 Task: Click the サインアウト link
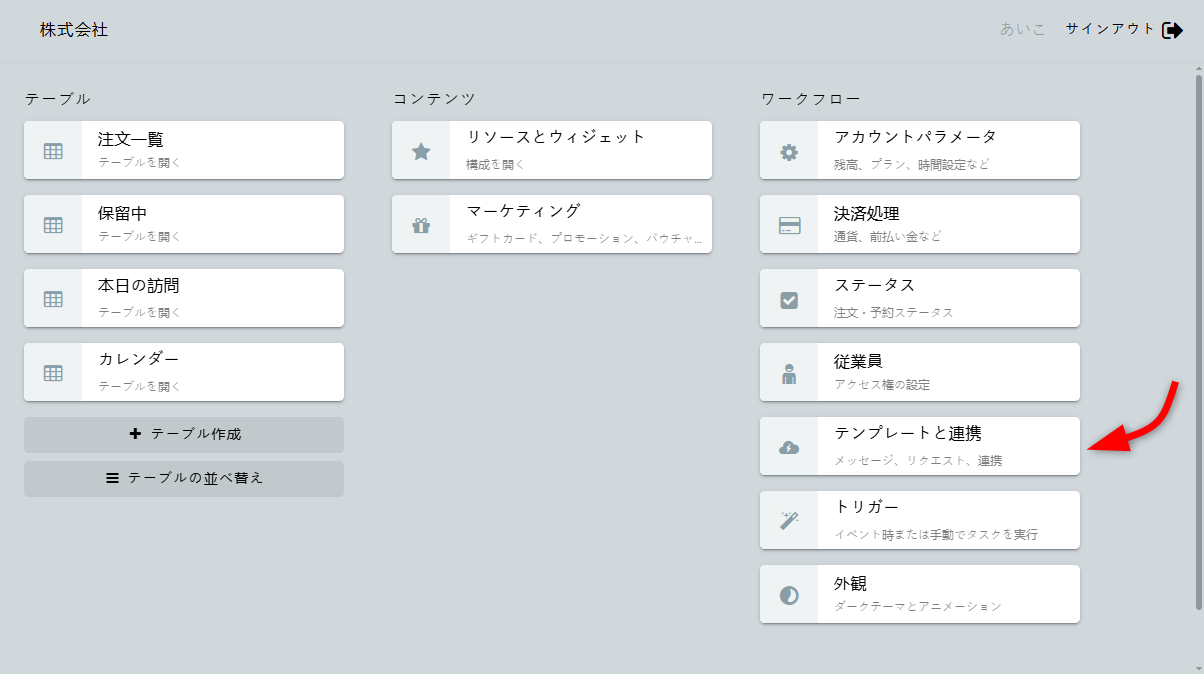pos(1110,29)
